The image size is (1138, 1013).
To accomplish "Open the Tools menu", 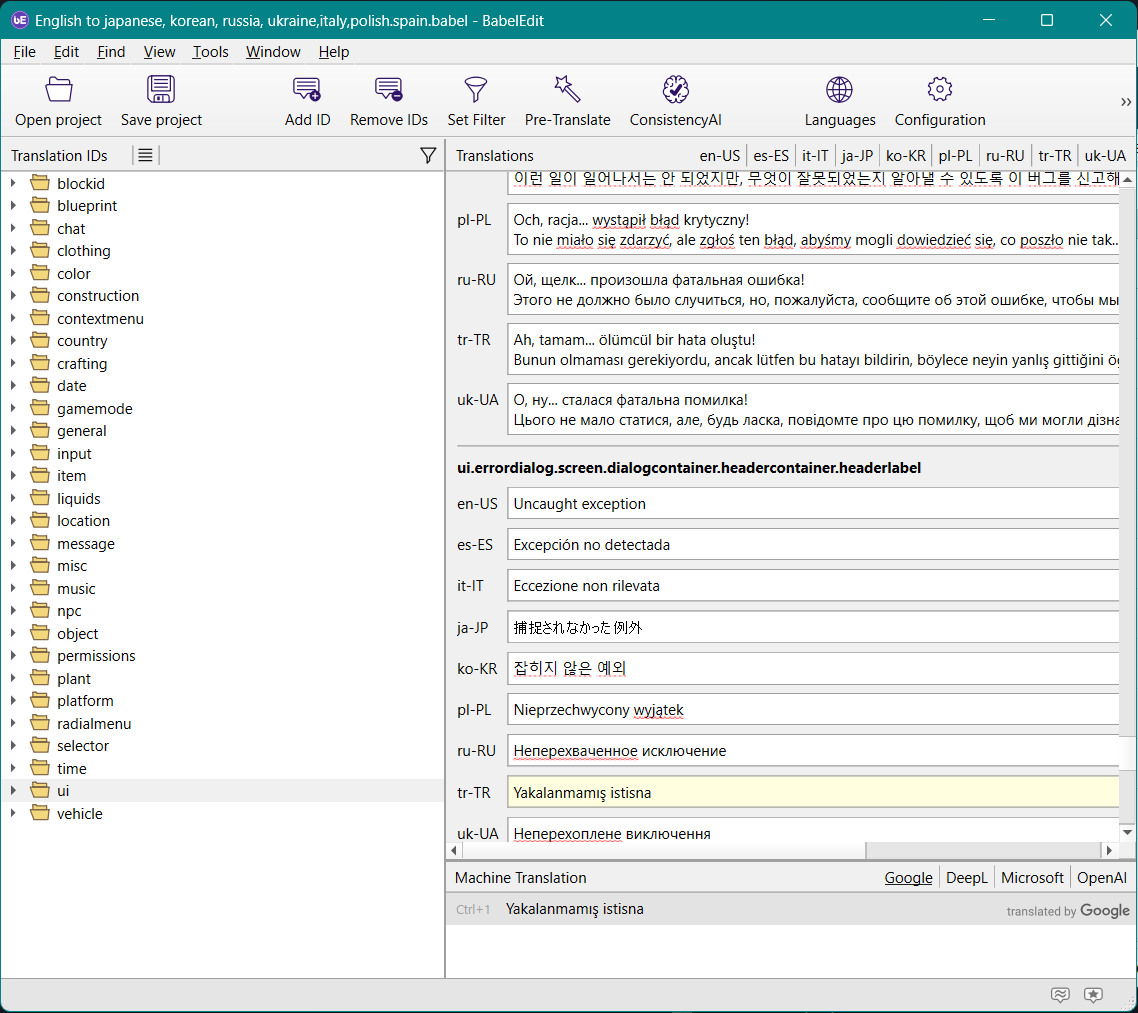I will click(x=210, y=52).
